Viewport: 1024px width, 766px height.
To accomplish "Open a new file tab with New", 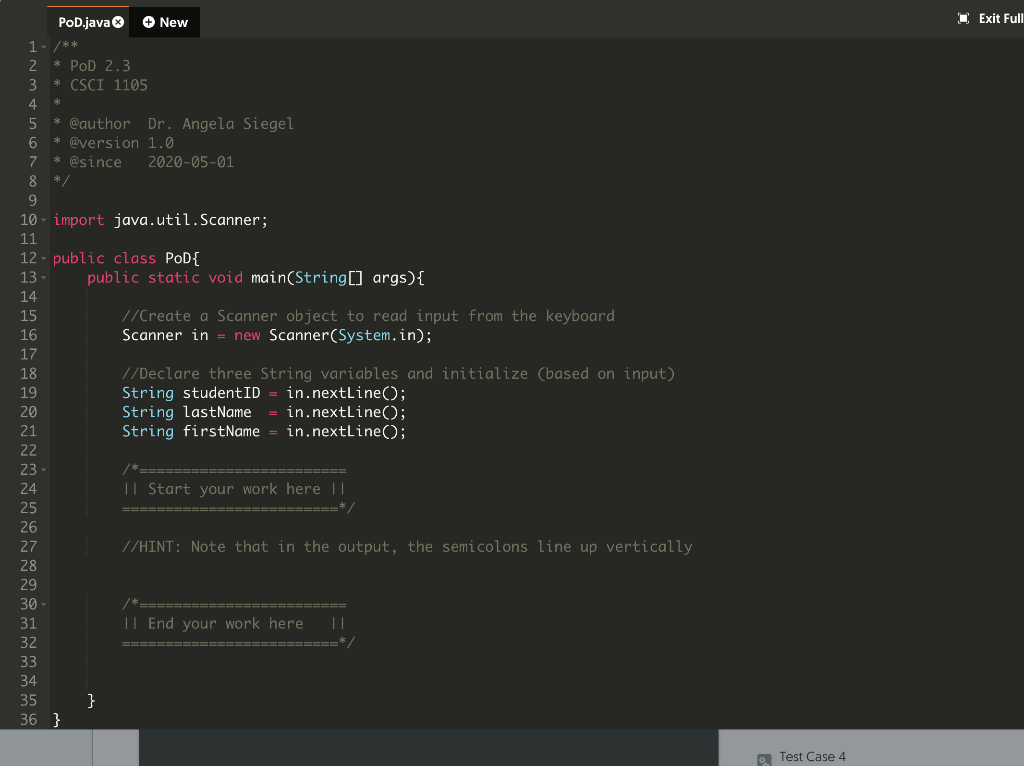I will pyautogui.click(x=164, y=21).
